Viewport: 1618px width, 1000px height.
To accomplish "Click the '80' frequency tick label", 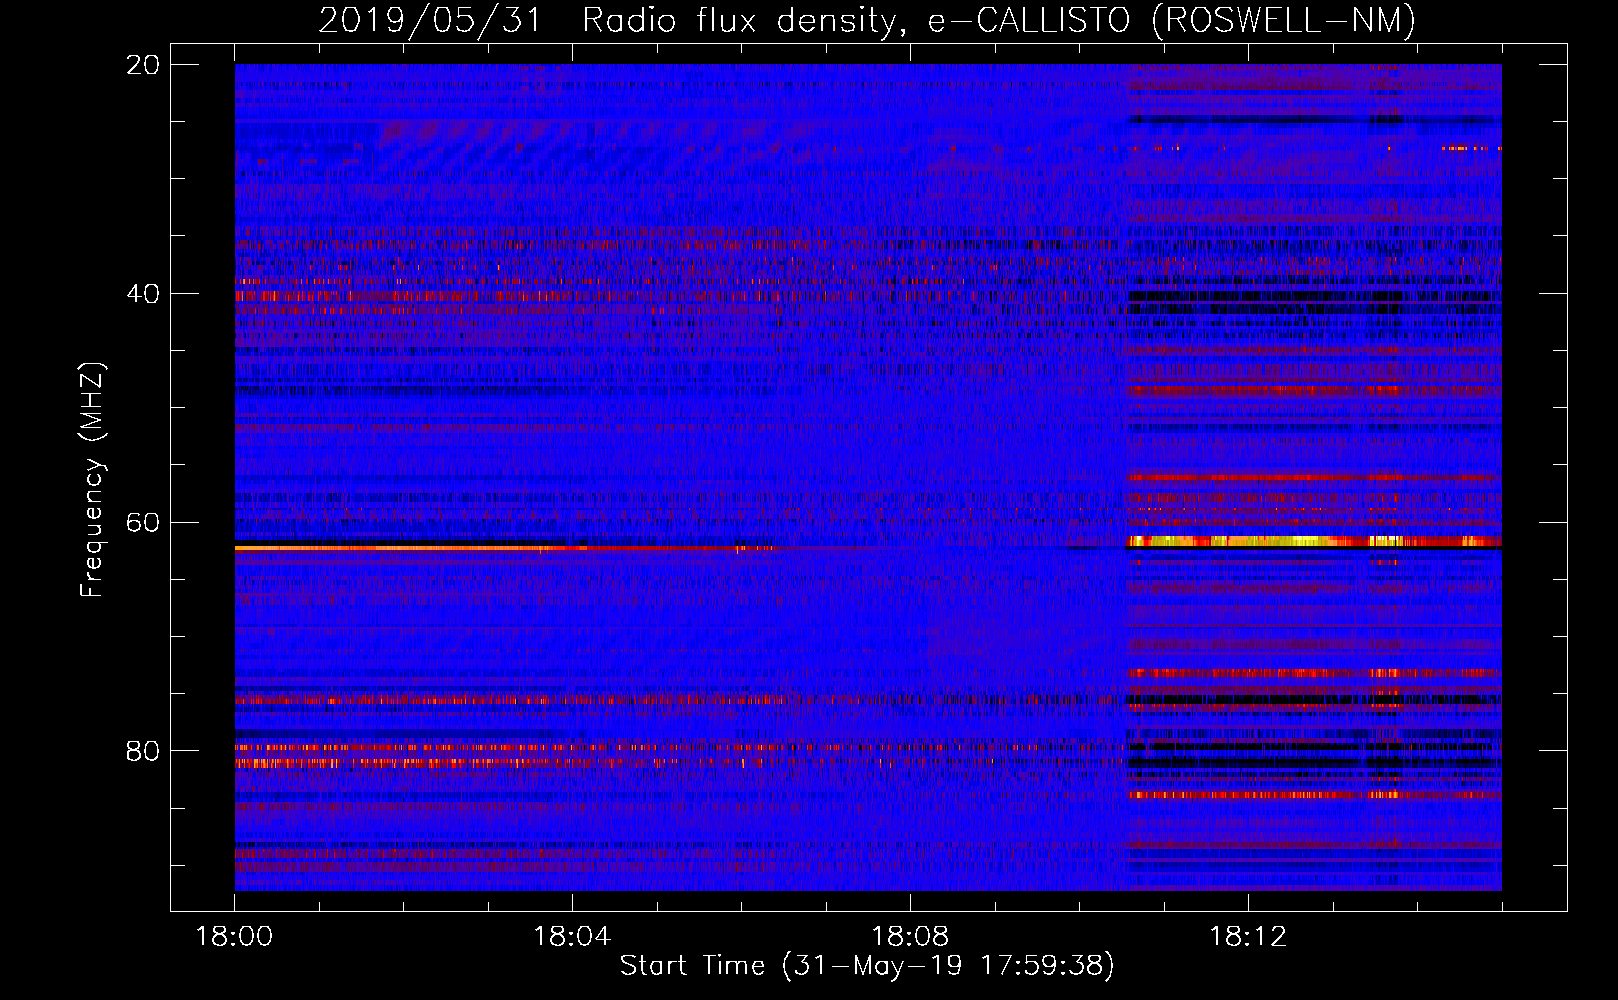I will (x=143, y=751).
